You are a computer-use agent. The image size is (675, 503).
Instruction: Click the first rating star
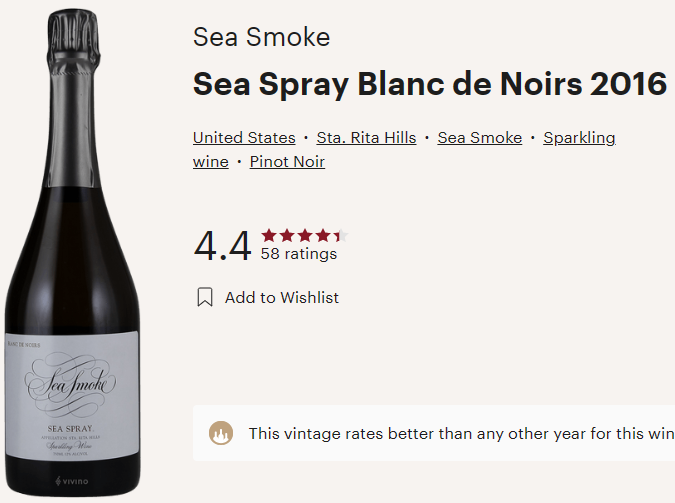[269, 236]
